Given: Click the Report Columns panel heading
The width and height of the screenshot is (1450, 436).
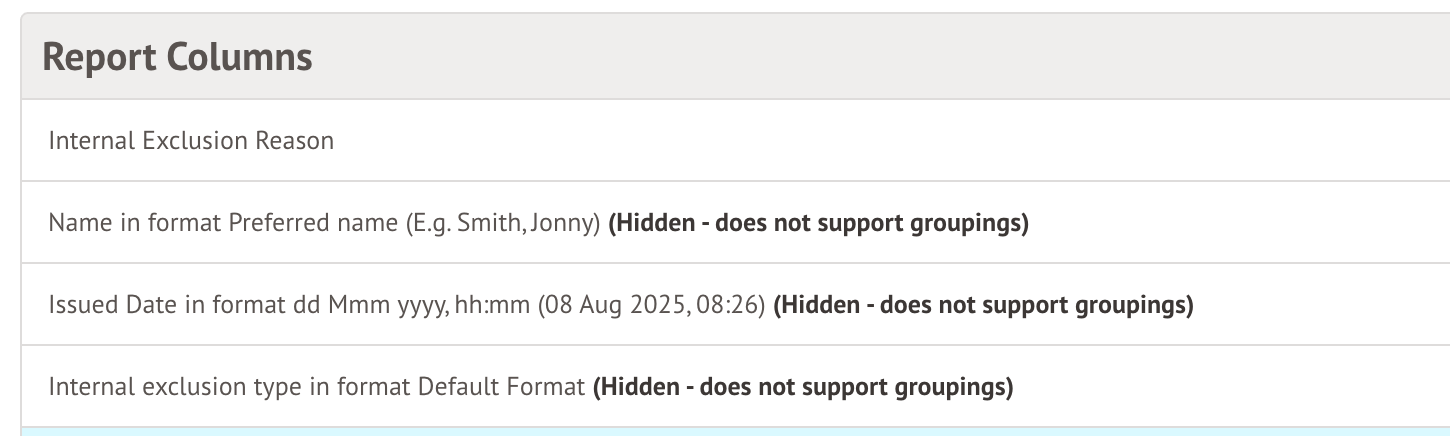Looking at the screenshot, I should [177, 57].
